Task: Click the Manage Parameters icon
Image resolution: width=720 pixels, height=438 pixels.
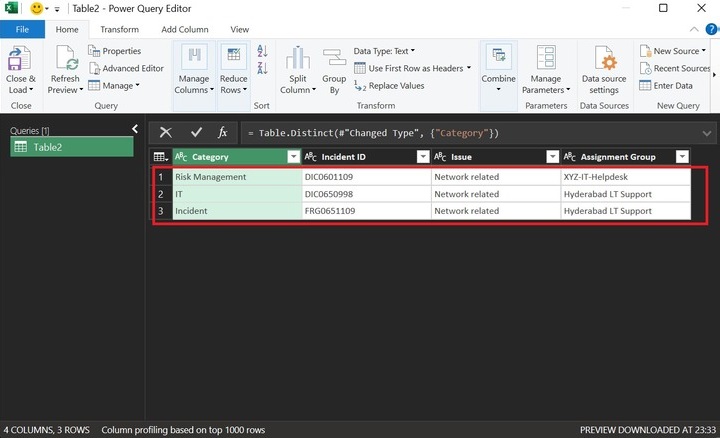Action: click(546, 57)
